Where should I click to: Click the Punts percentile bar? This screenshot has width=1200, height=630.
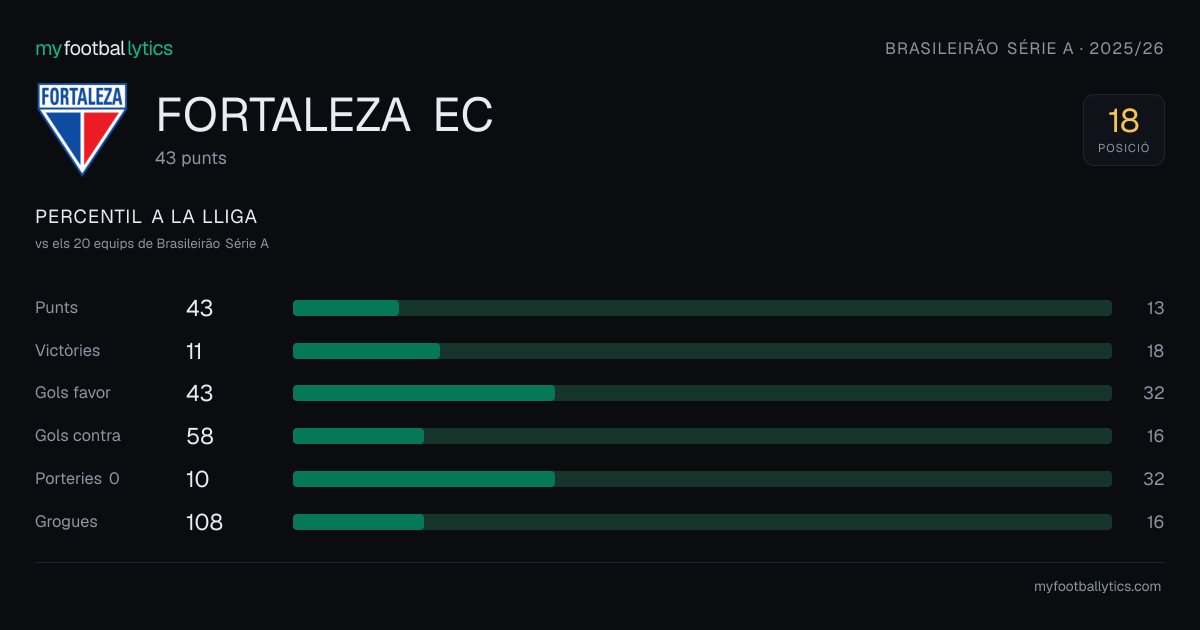(702, 308)
